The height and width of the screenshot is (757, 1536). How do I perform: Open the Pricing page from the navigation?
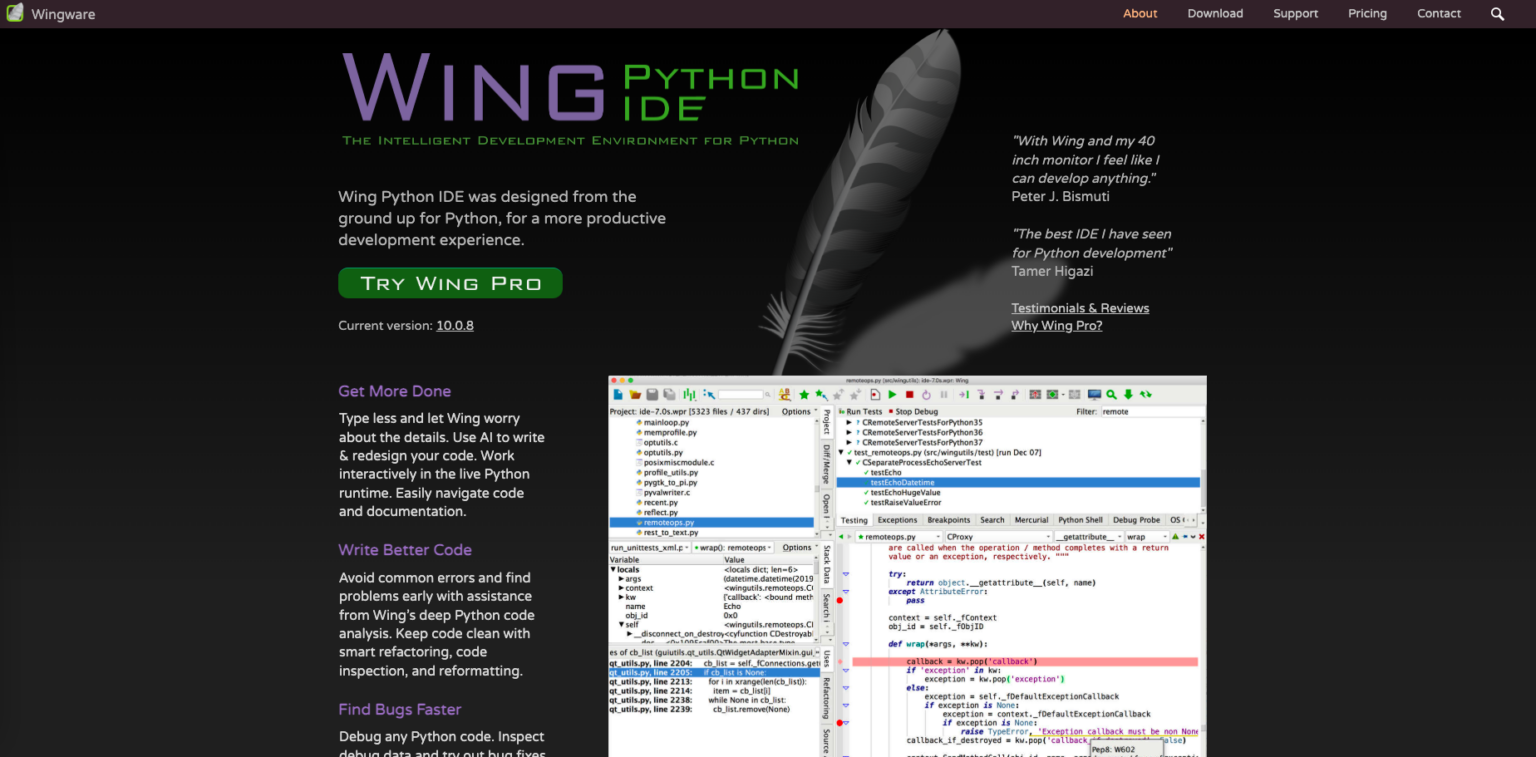[1367, 13]
